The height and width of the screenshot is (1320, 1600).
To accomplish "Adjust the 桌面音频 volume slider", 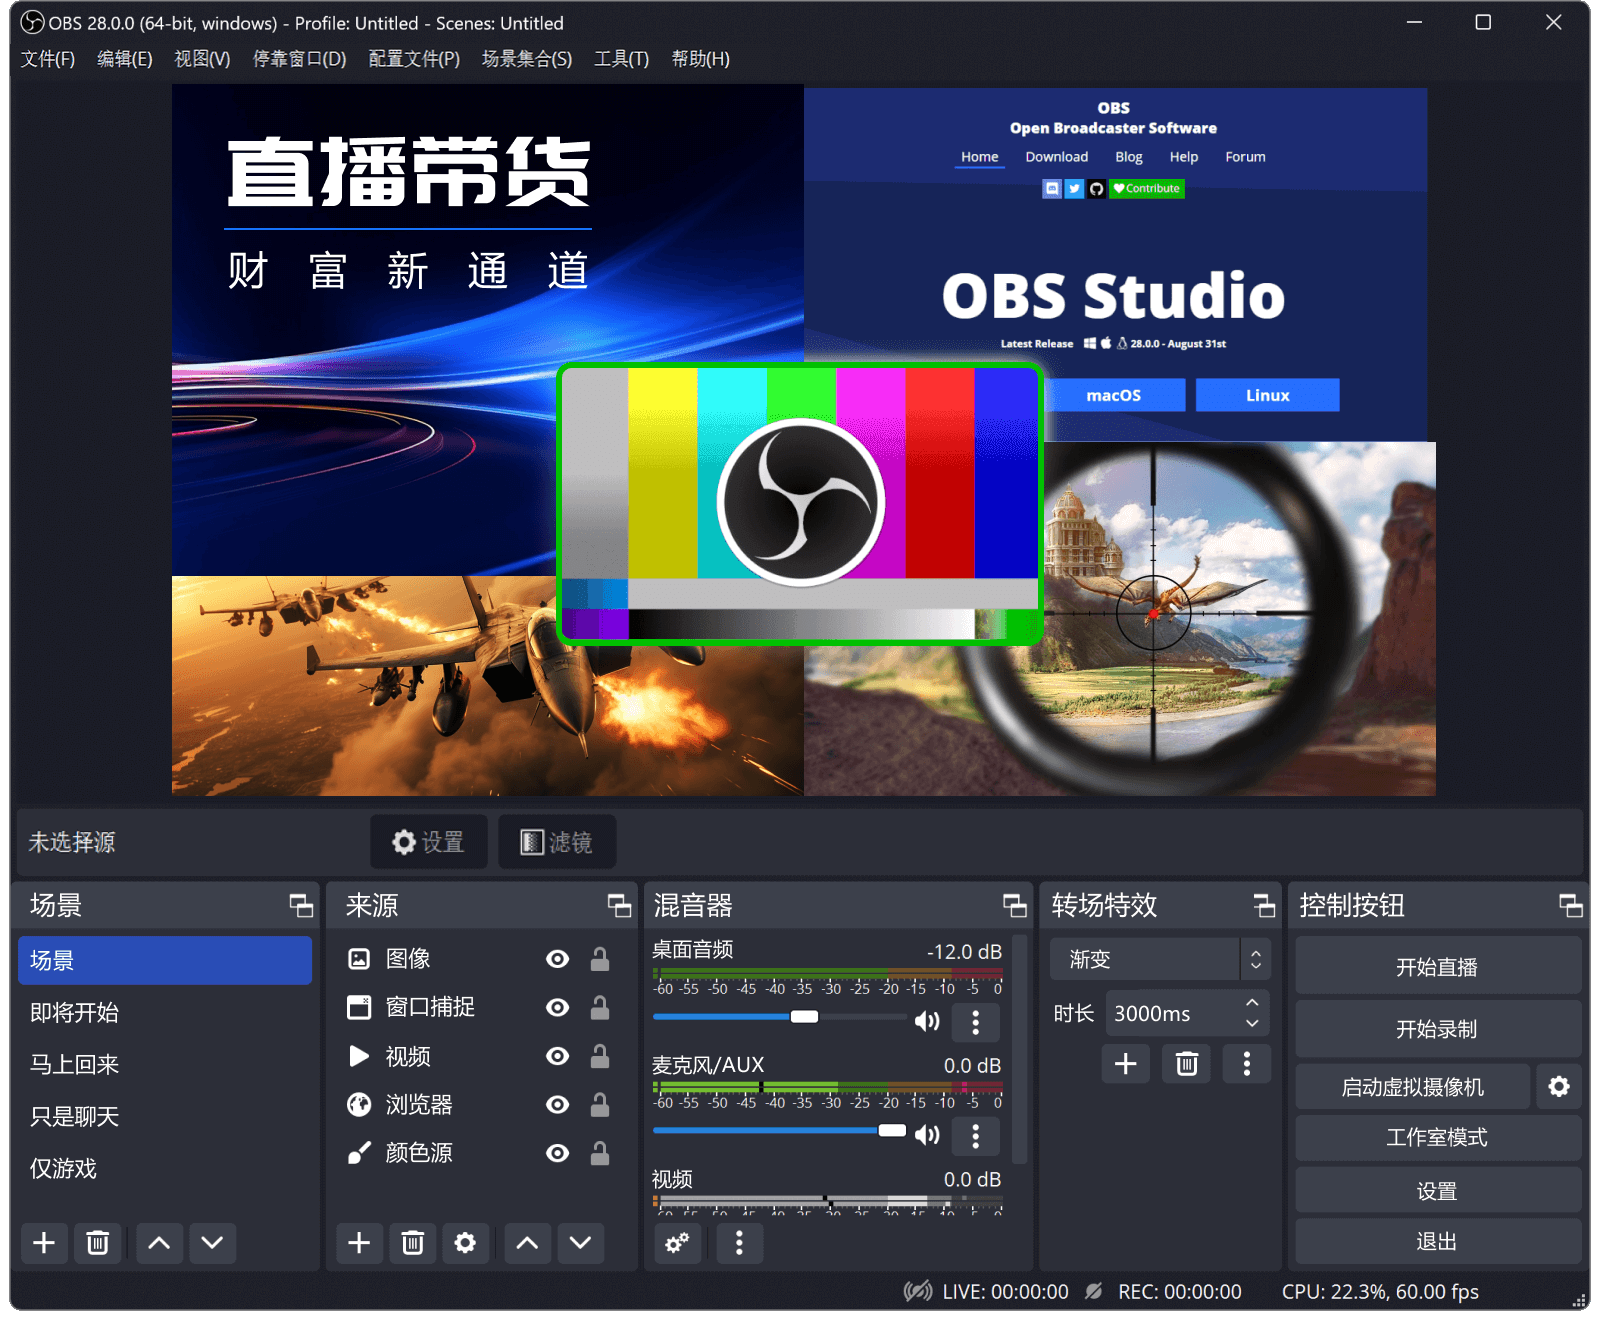I will (781, 1017).
